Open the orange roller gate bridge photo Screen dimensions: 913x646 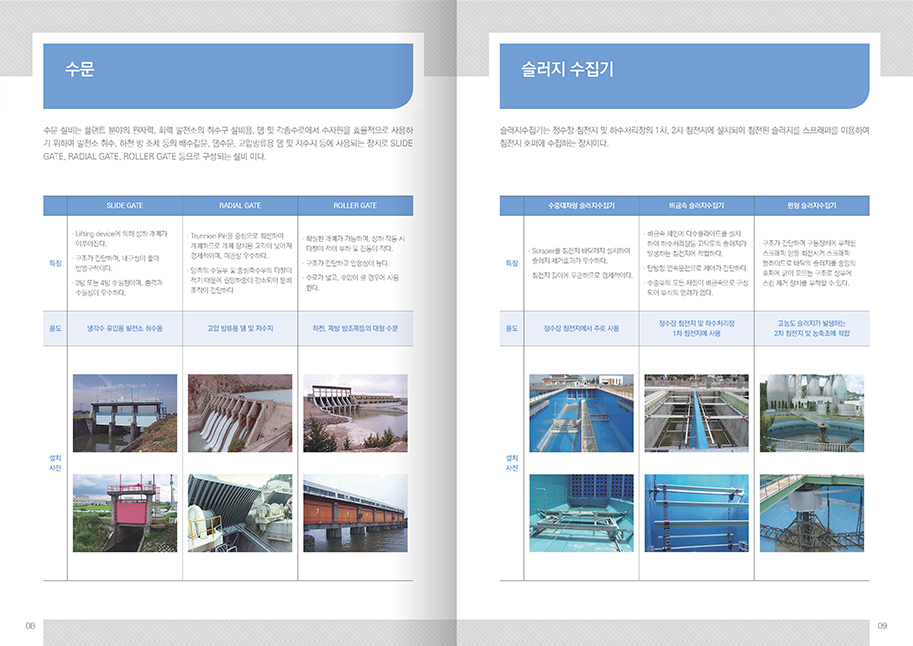(x=355, y=513)
